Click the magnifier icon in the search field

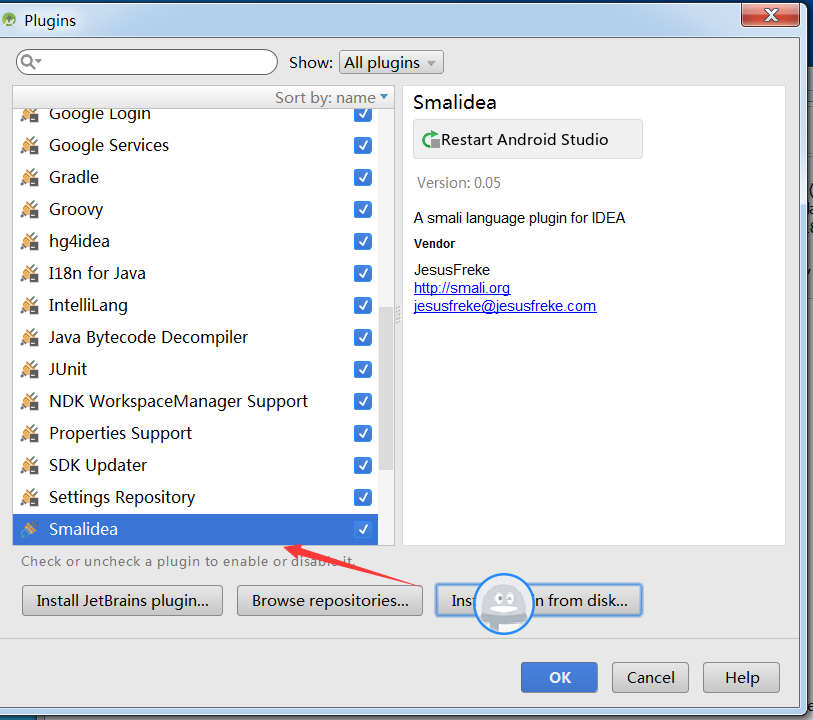30,62
